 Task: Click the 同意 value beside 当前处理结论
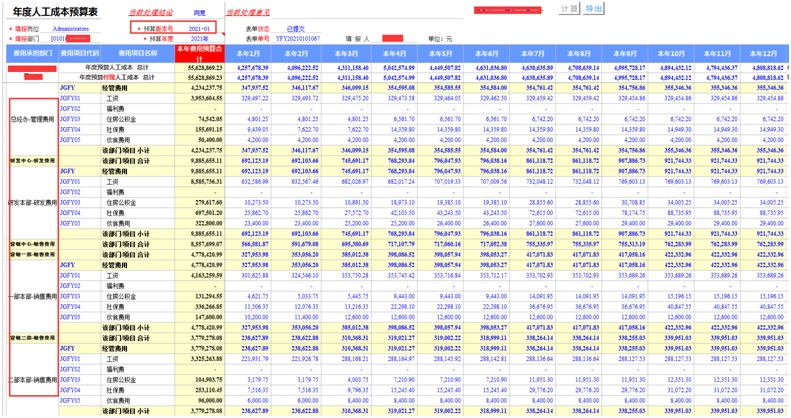click(x=200, y=13)
